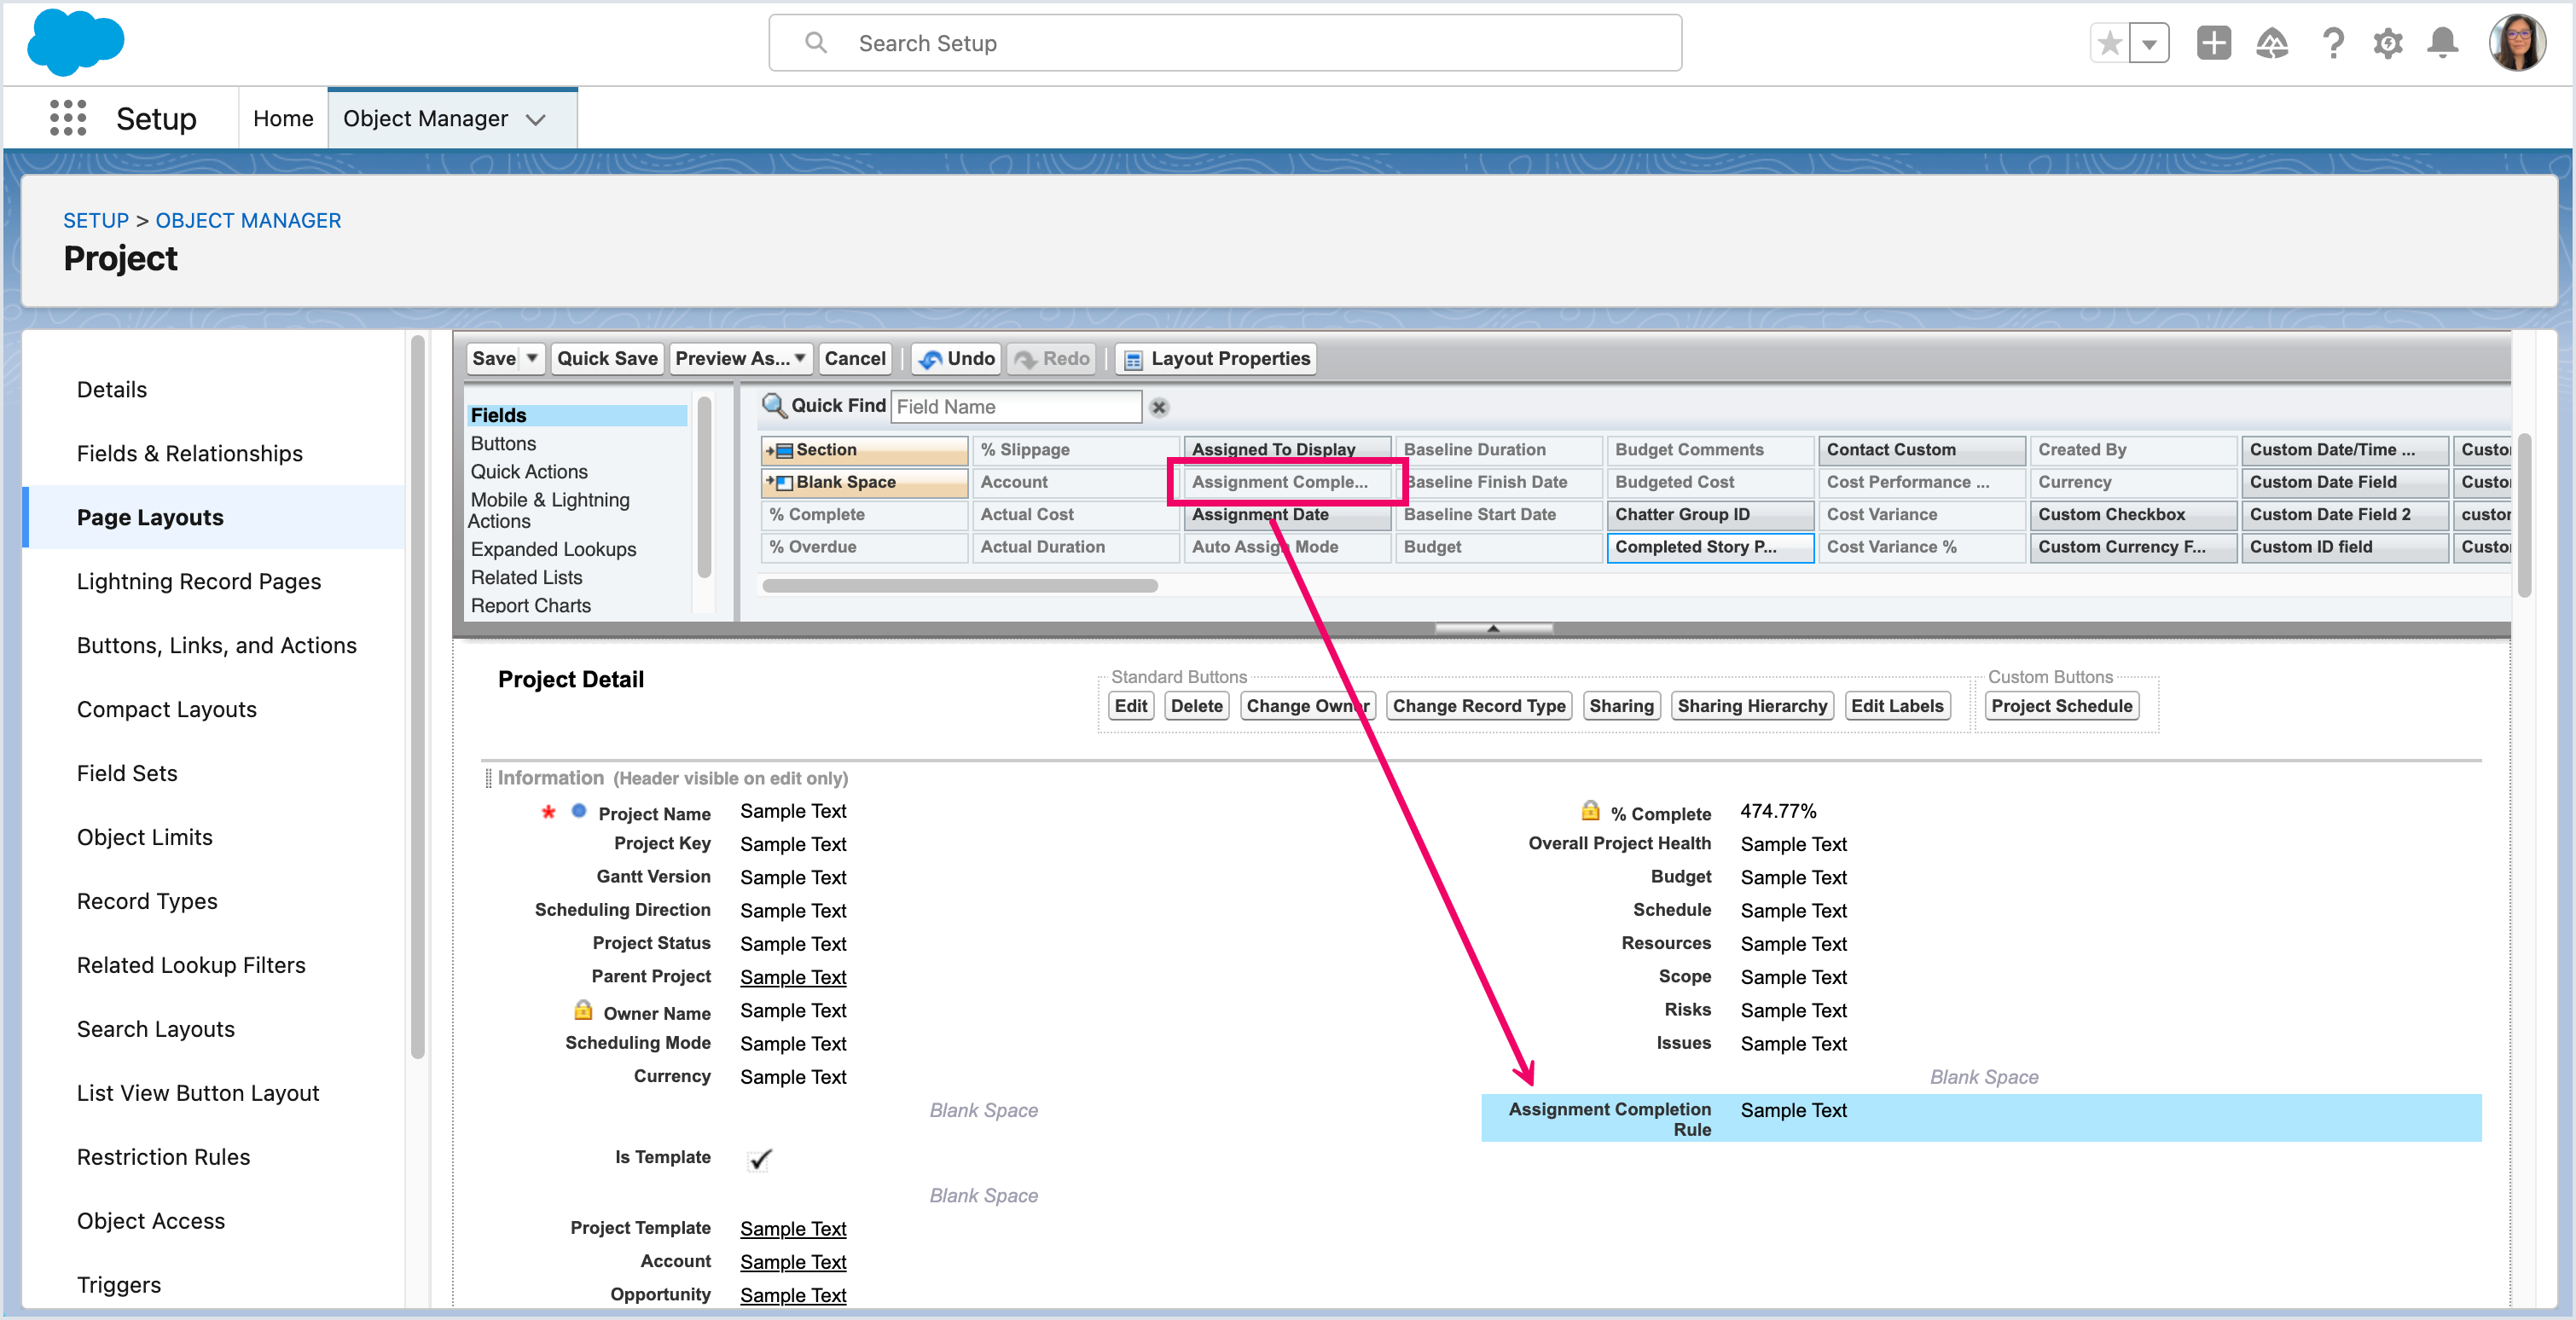Click the Search Setup input
Viewport: 2576px width, 1320px height.
[x=1225, y=43]
